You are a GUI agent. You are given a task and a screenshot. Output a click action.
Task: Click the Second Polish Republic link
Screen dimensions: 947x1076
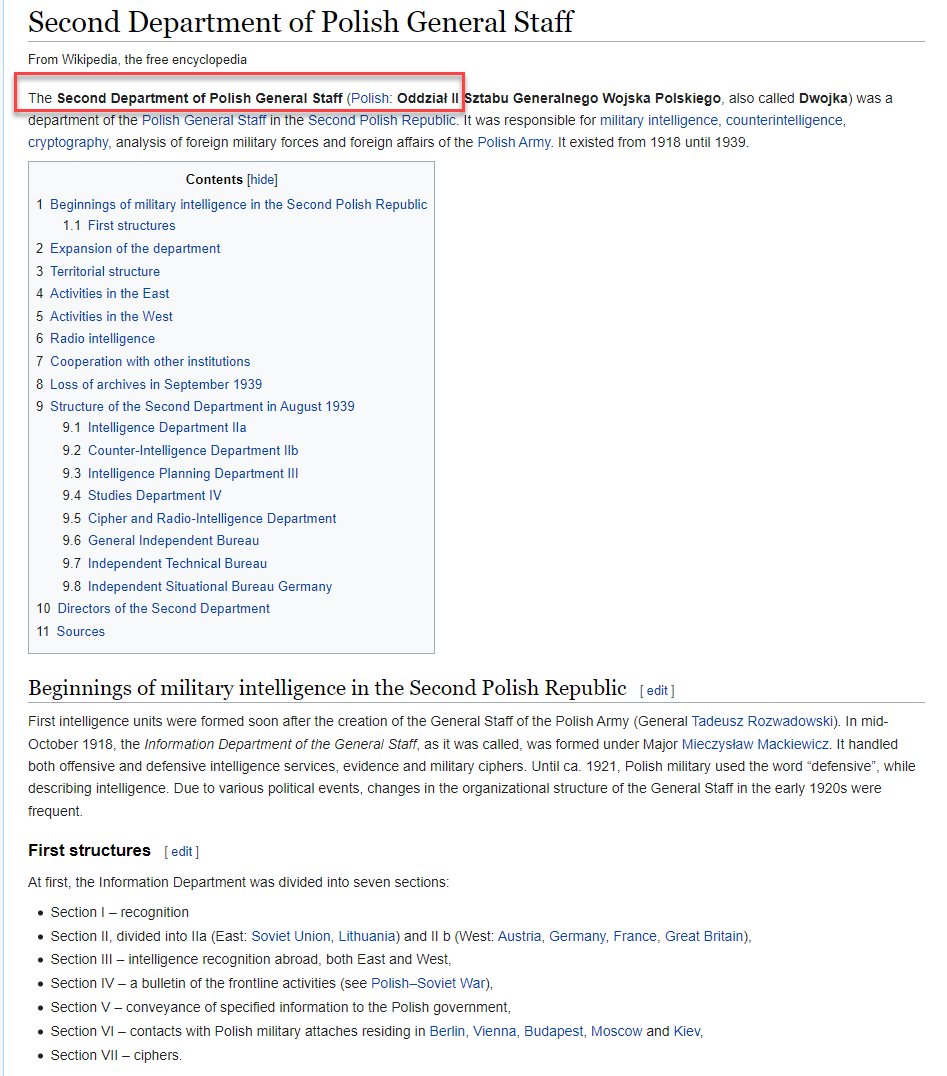tap(381, 120)
